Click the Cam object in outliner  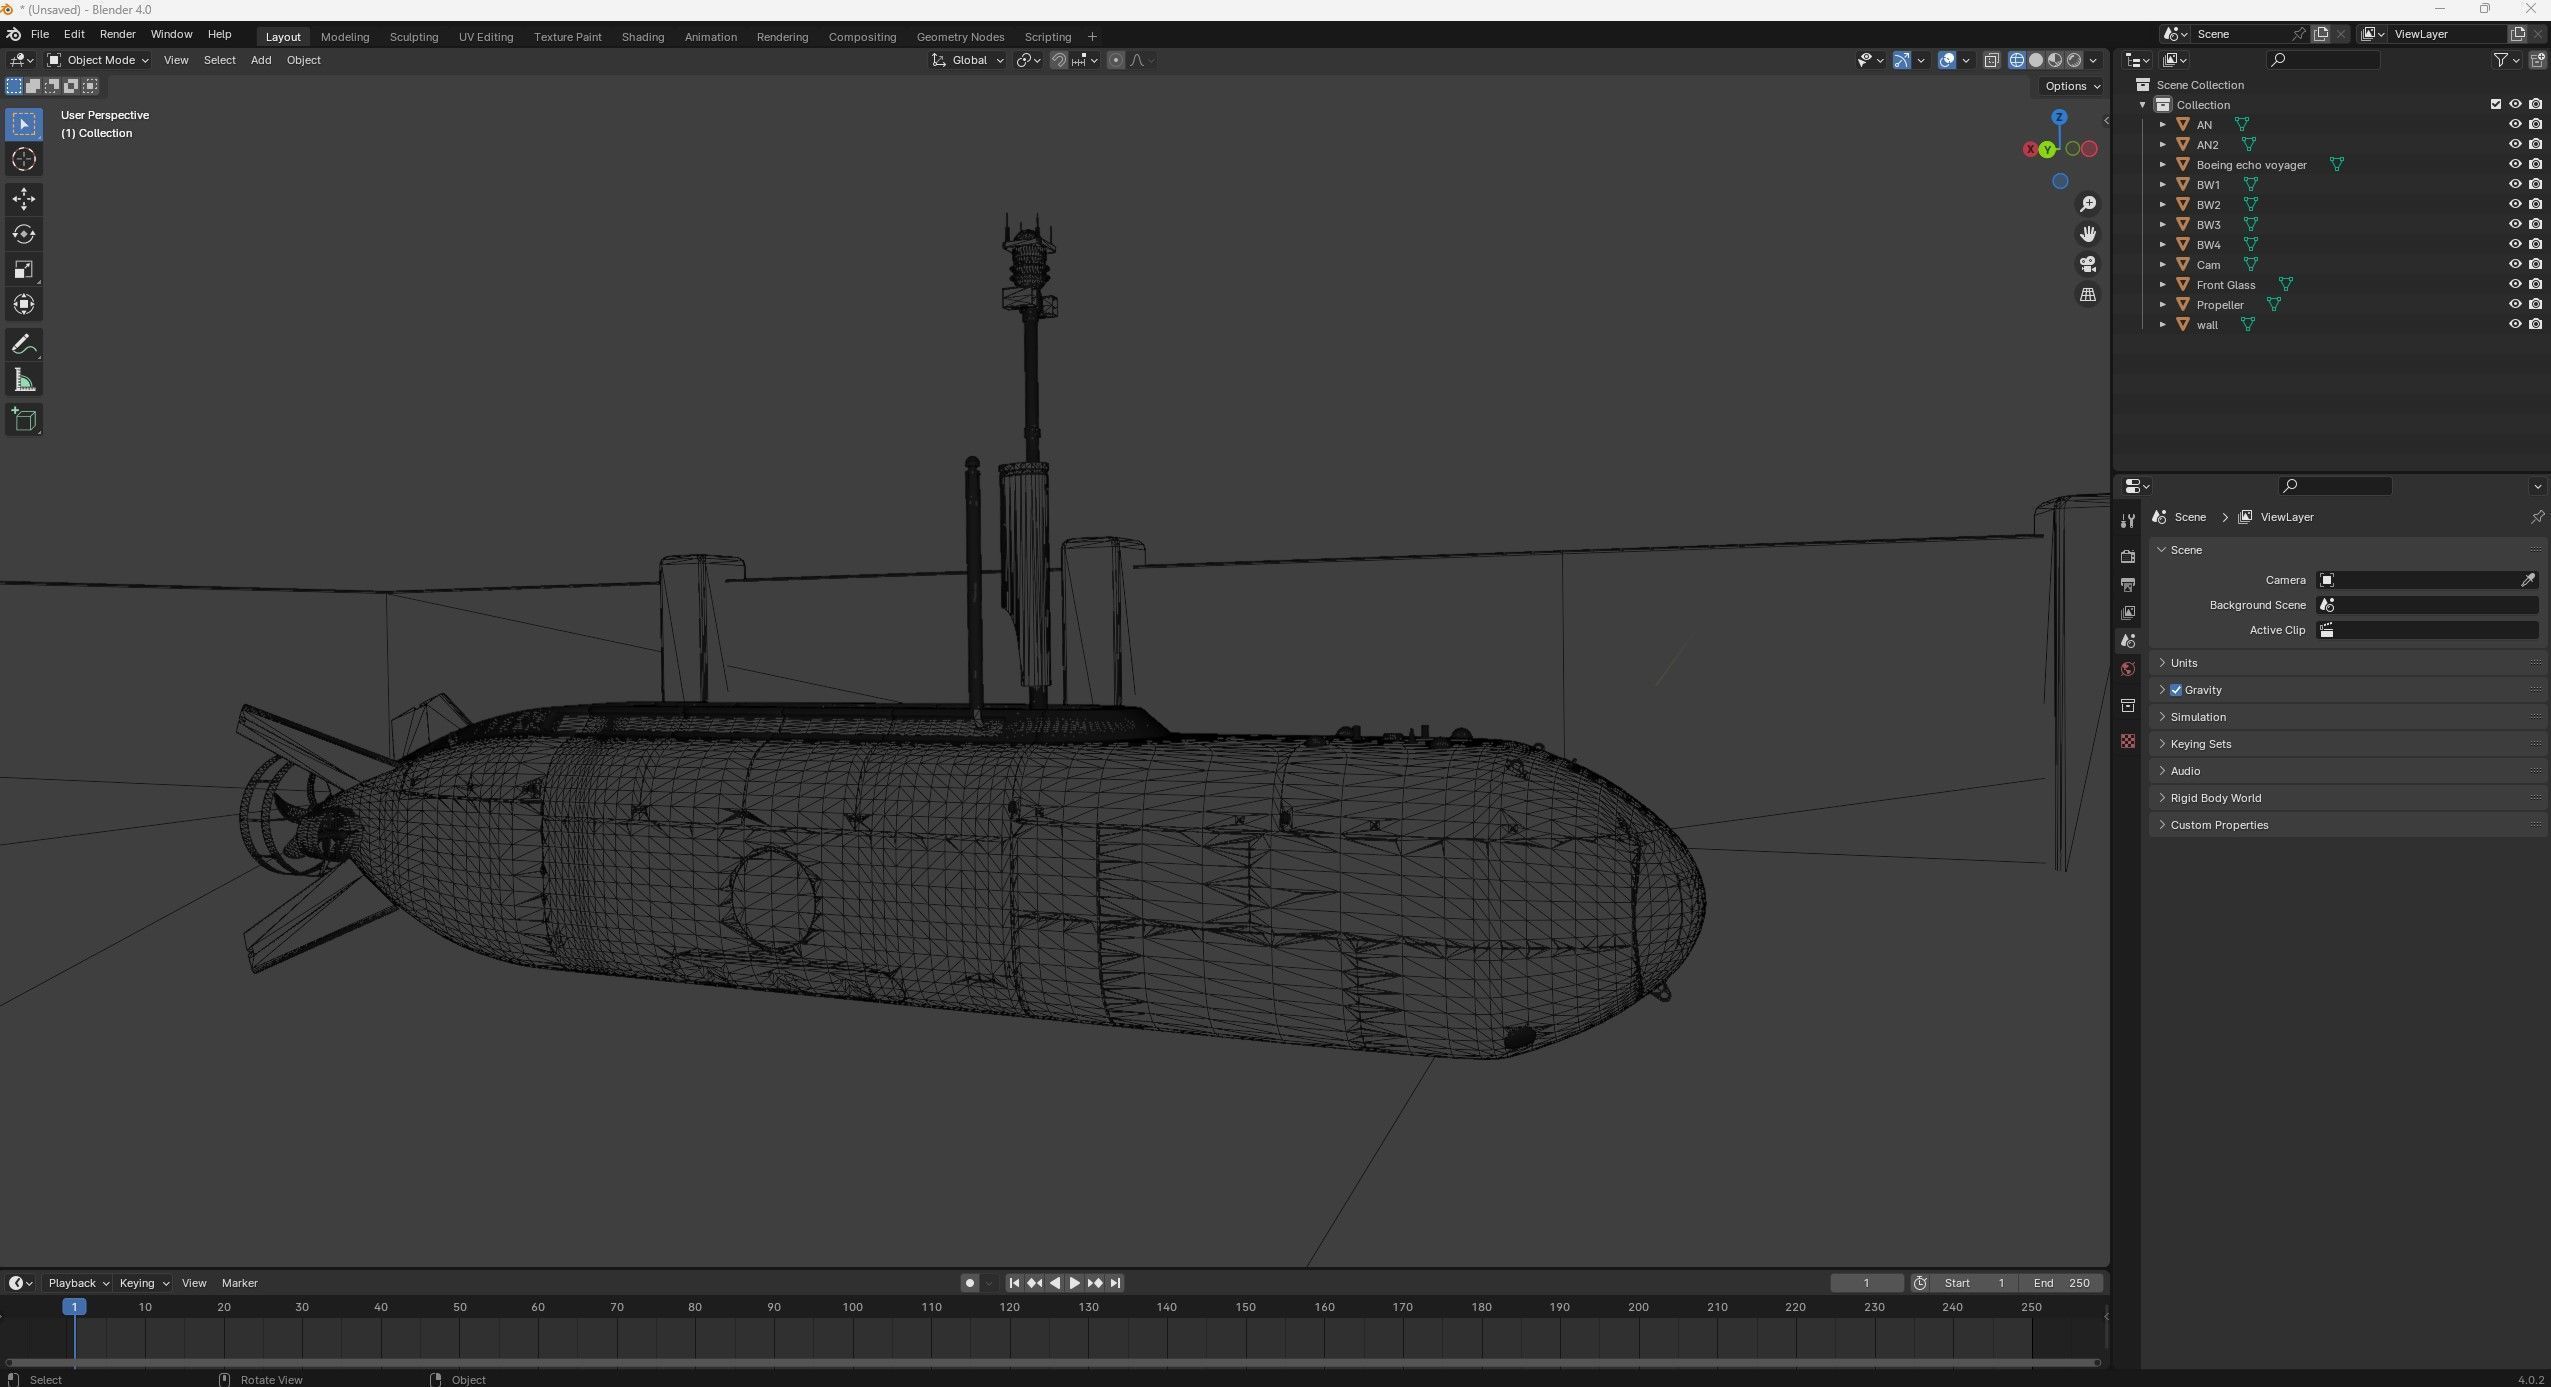(2208, 265)
